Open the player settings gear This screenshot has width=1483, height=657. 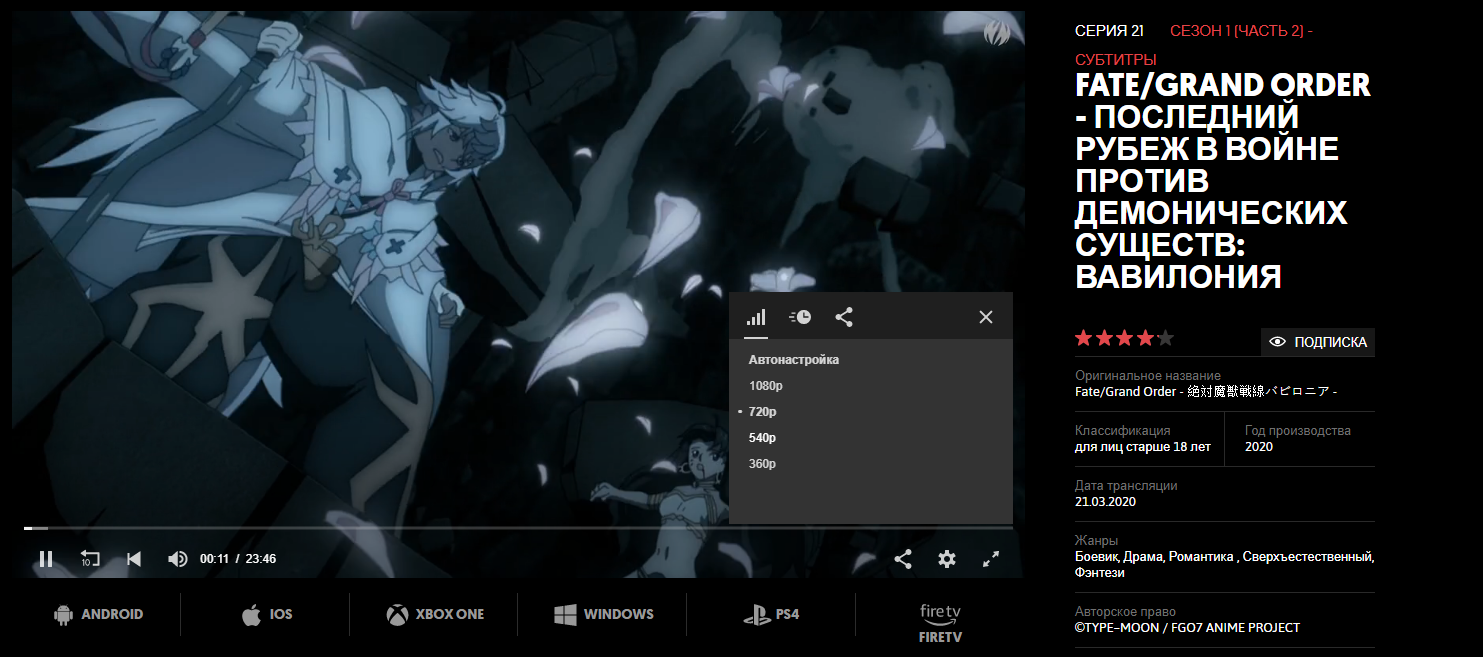click(947, 559)
